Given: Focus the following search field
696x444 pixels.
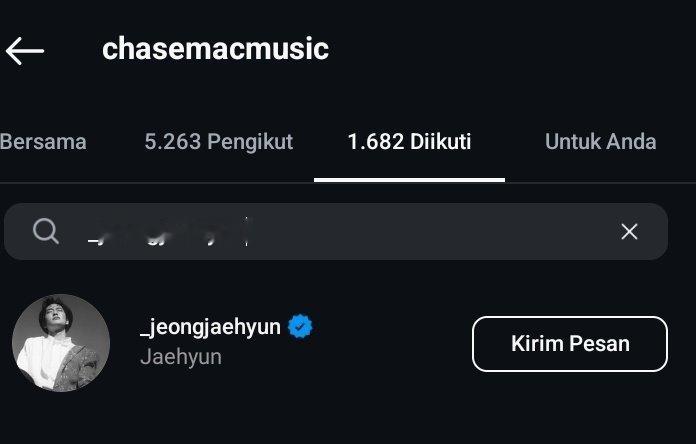Looking at the screenshot, I should point(336,231).
